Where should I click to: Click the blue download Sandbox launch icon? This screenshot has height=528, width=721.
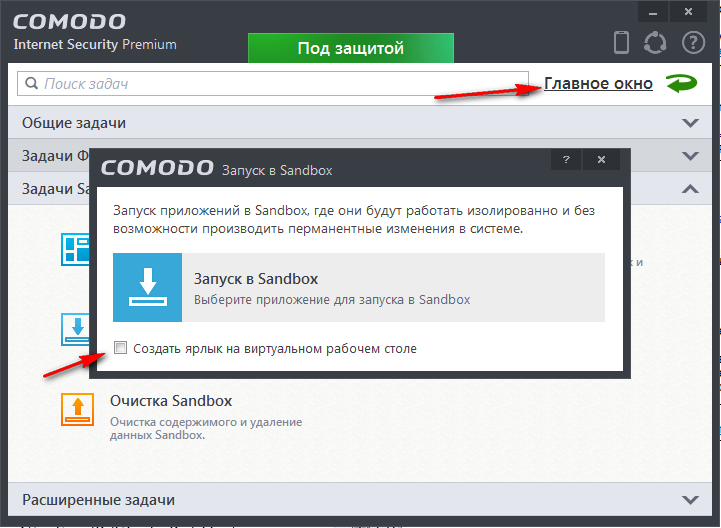[148, 287]
